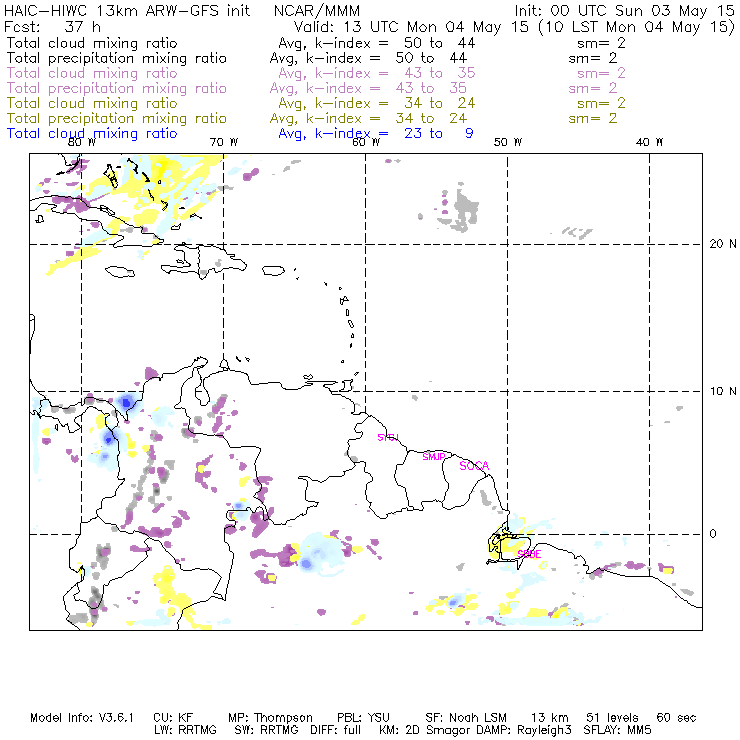Click the magenta "SMJP" station label
740x740 pixels.
434,457
